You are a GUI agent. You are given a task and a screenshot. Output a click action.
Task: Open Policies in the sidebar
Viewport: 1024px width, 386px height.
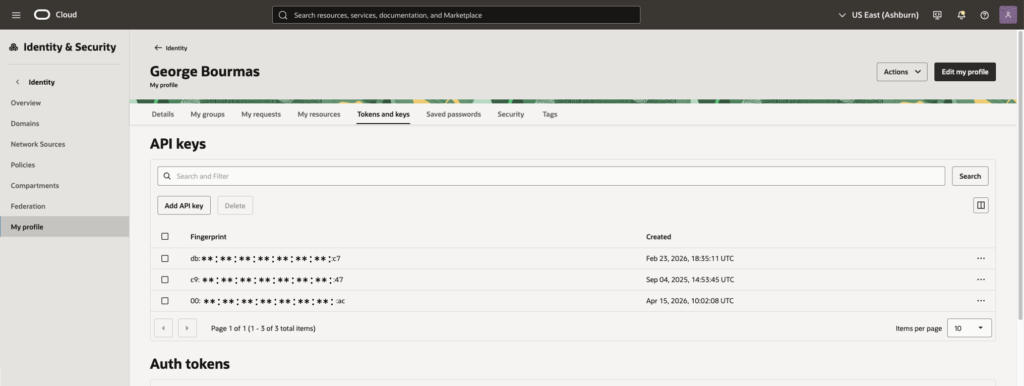[x=64, y=165]
